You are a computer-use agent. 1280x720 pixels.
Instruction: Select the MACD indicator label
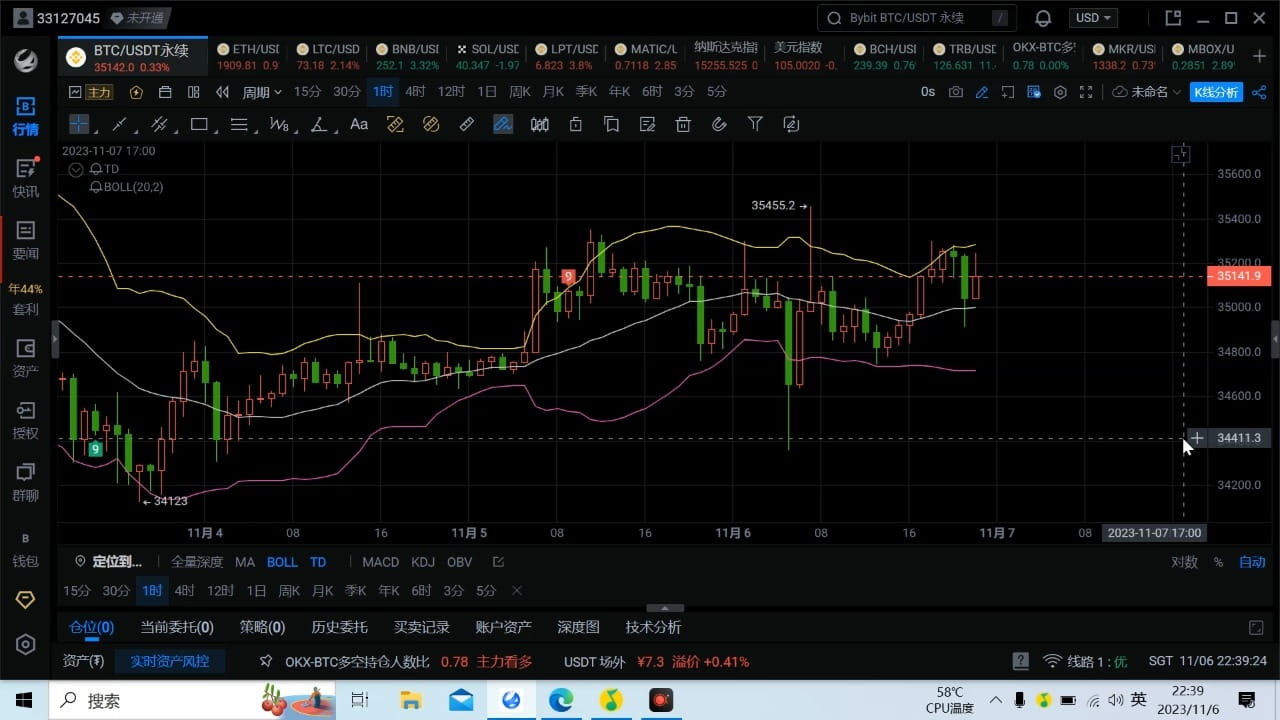[x=380, y=562]
